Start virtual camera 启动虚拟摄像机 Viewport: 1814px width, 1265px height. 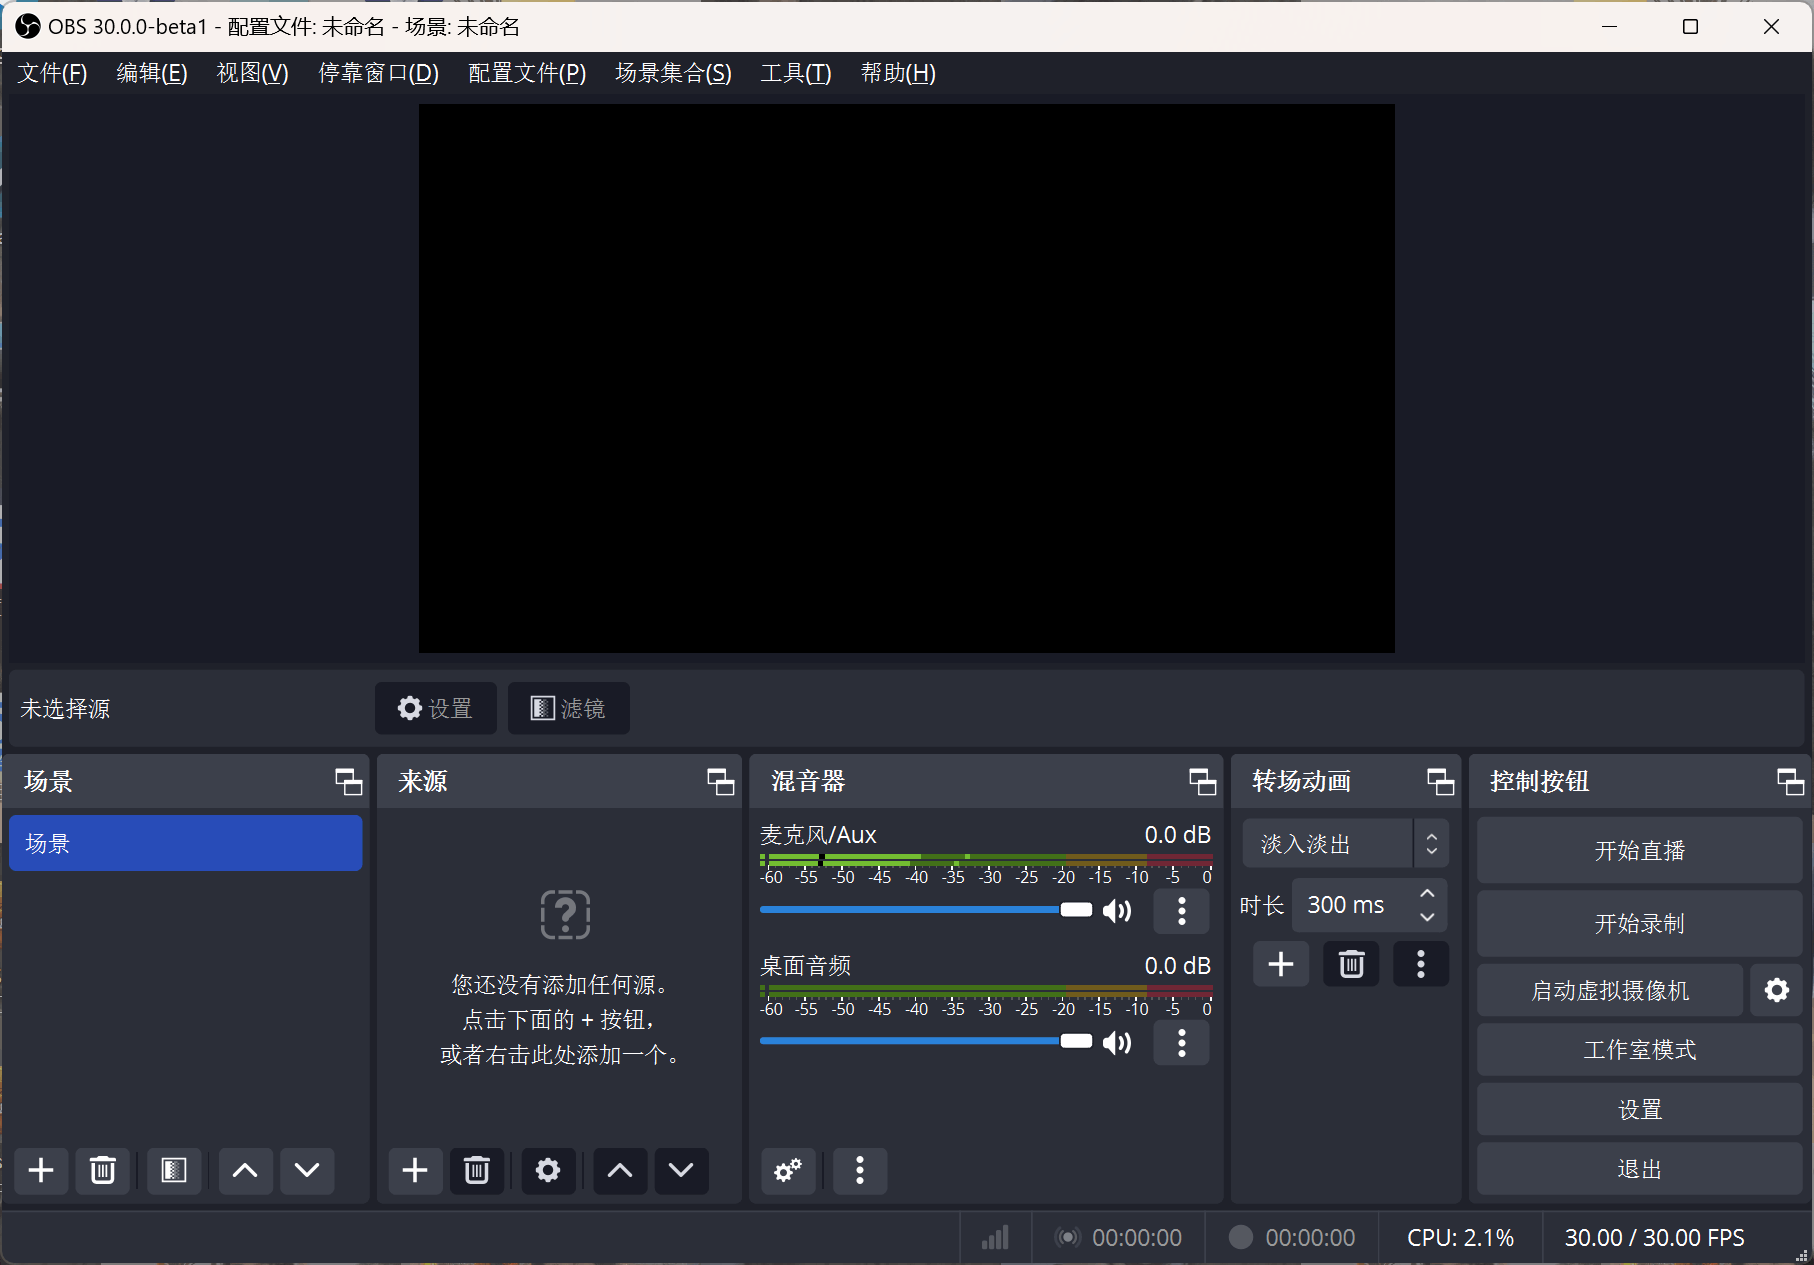tap(1610, 990)
